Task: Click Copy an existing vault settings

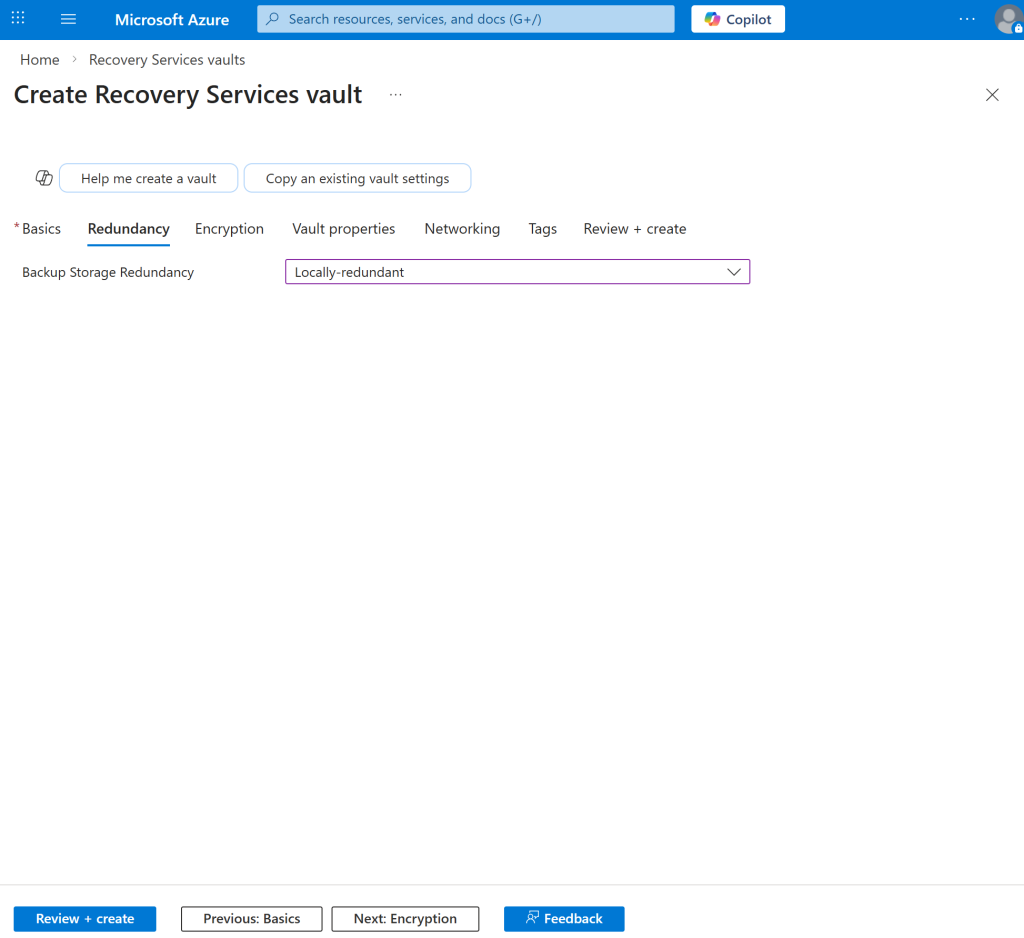Action: (357, 178)
